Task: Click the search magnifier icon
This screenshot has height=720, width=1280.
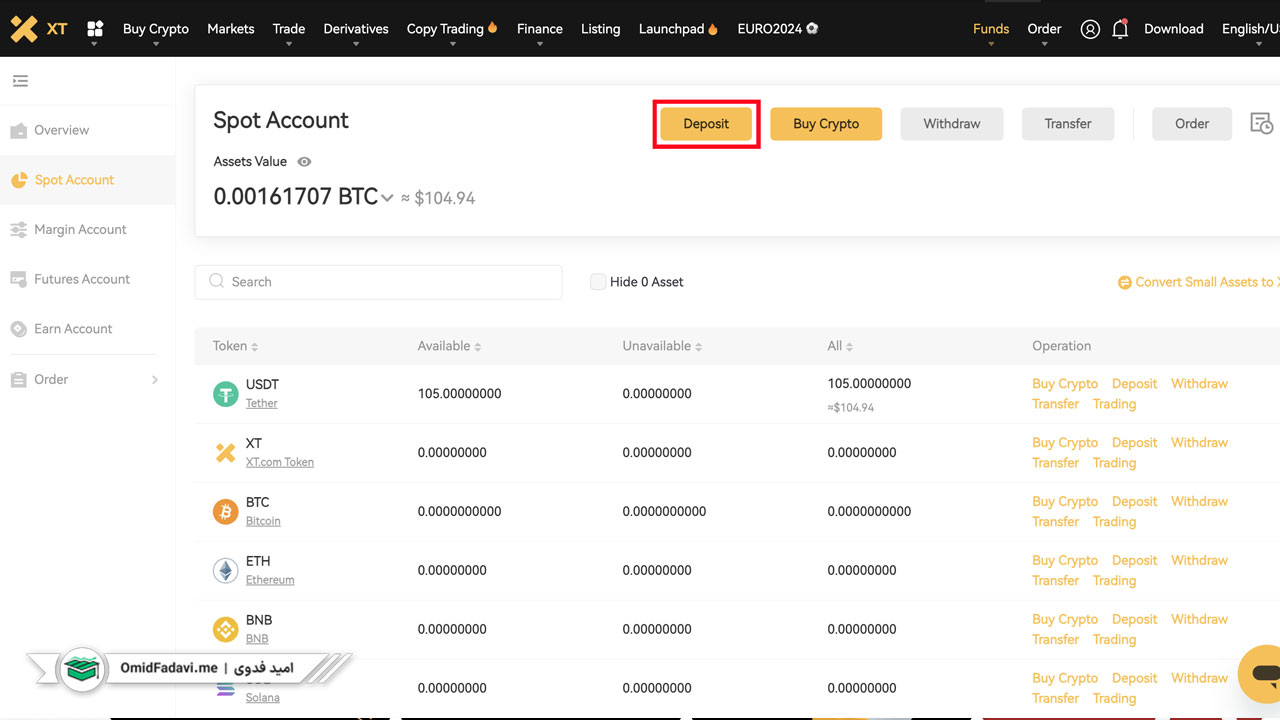Action: pyautogui.click(x=216, y=282)
